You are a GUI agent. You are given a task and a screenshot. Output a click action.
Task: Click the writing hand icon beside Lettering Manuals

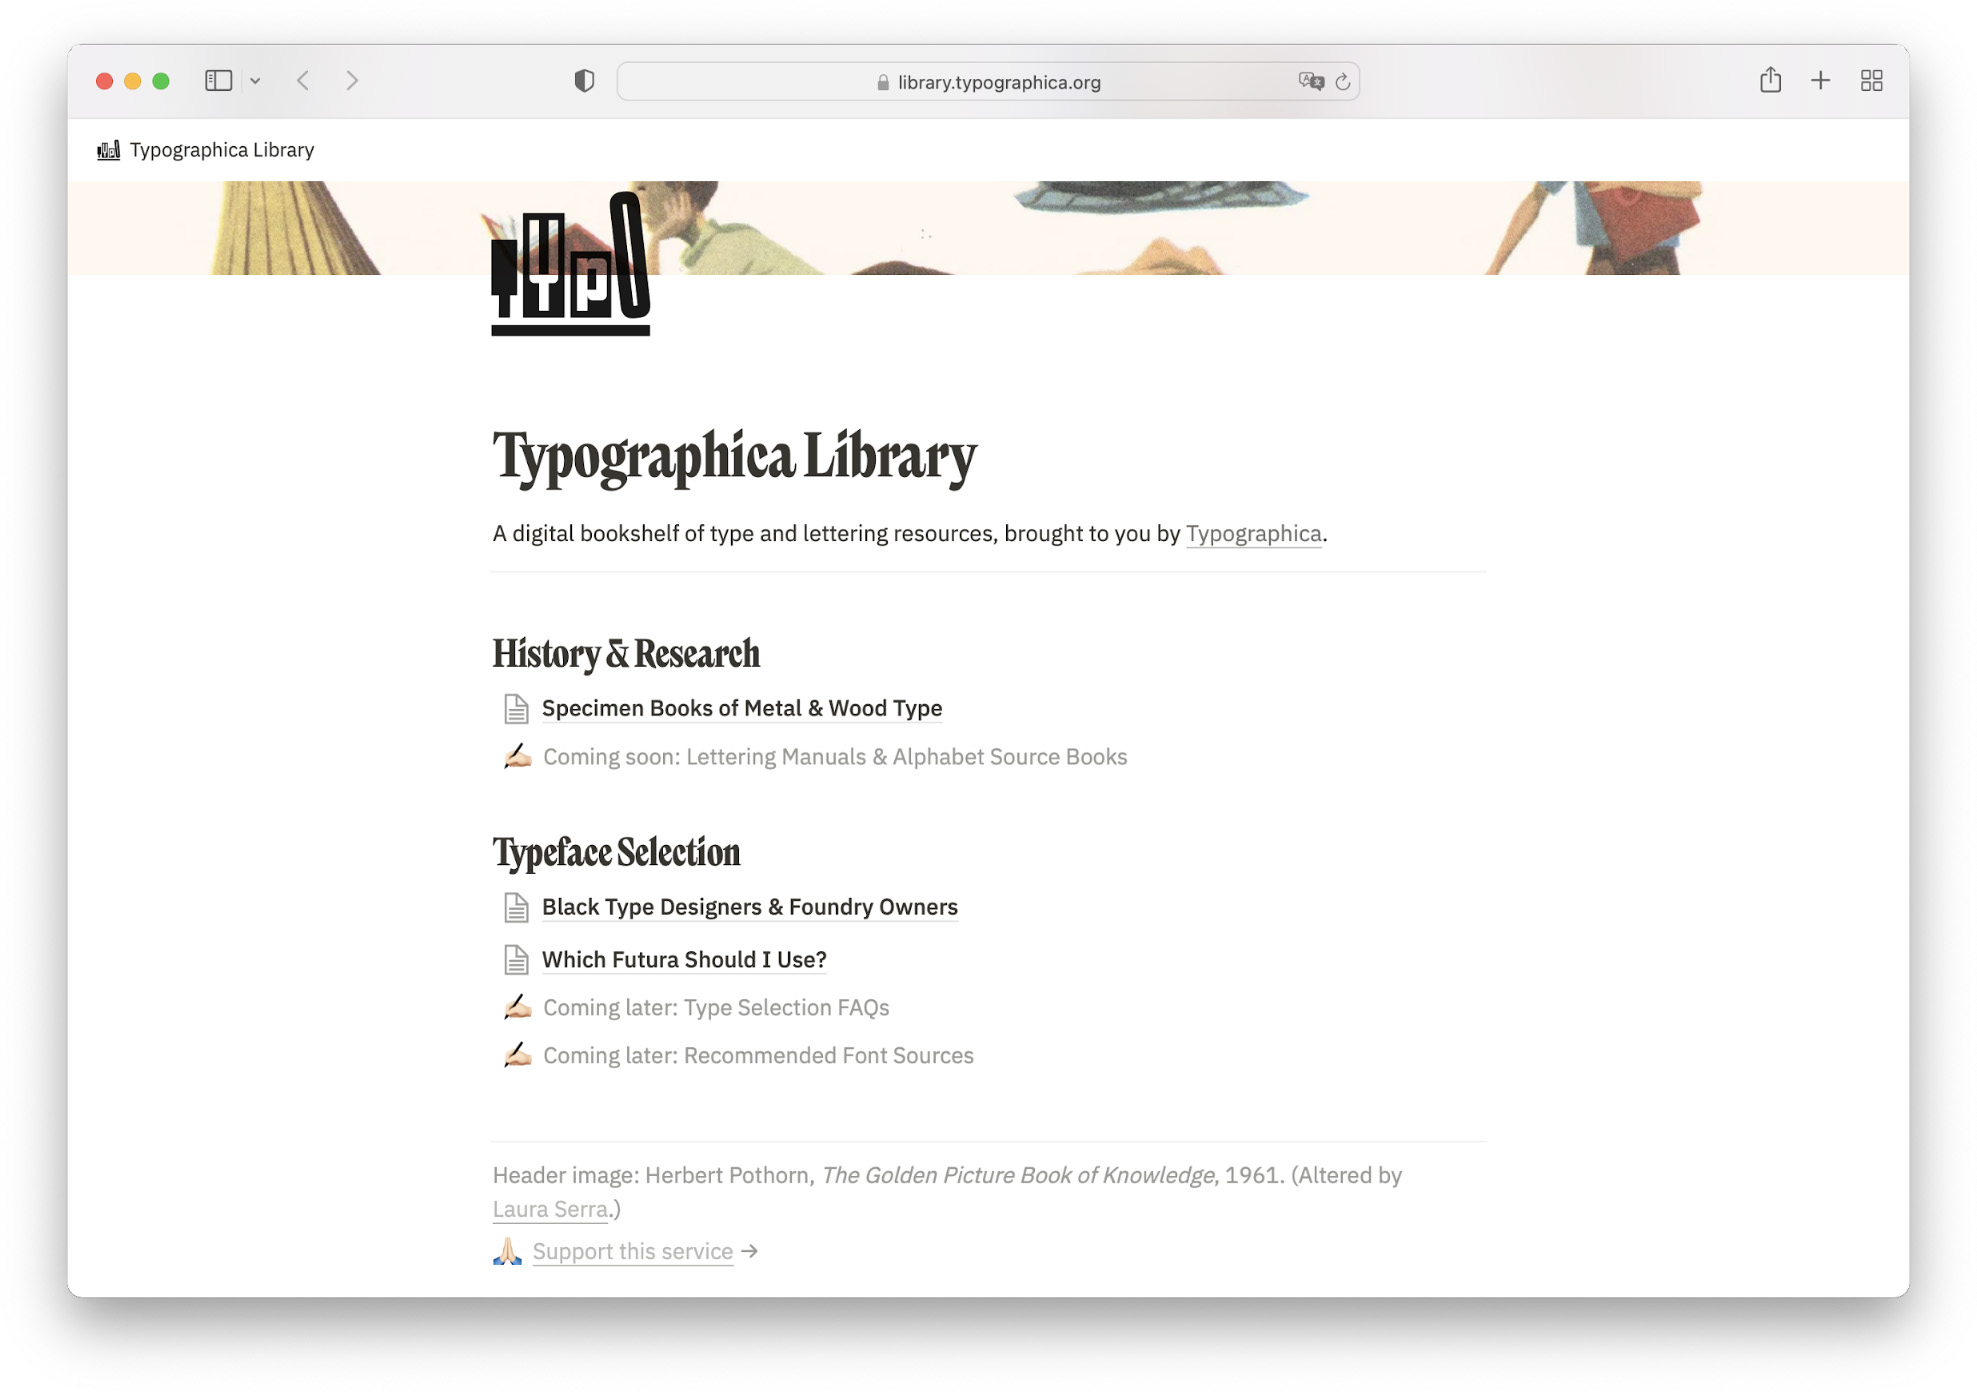pos(517,756)
